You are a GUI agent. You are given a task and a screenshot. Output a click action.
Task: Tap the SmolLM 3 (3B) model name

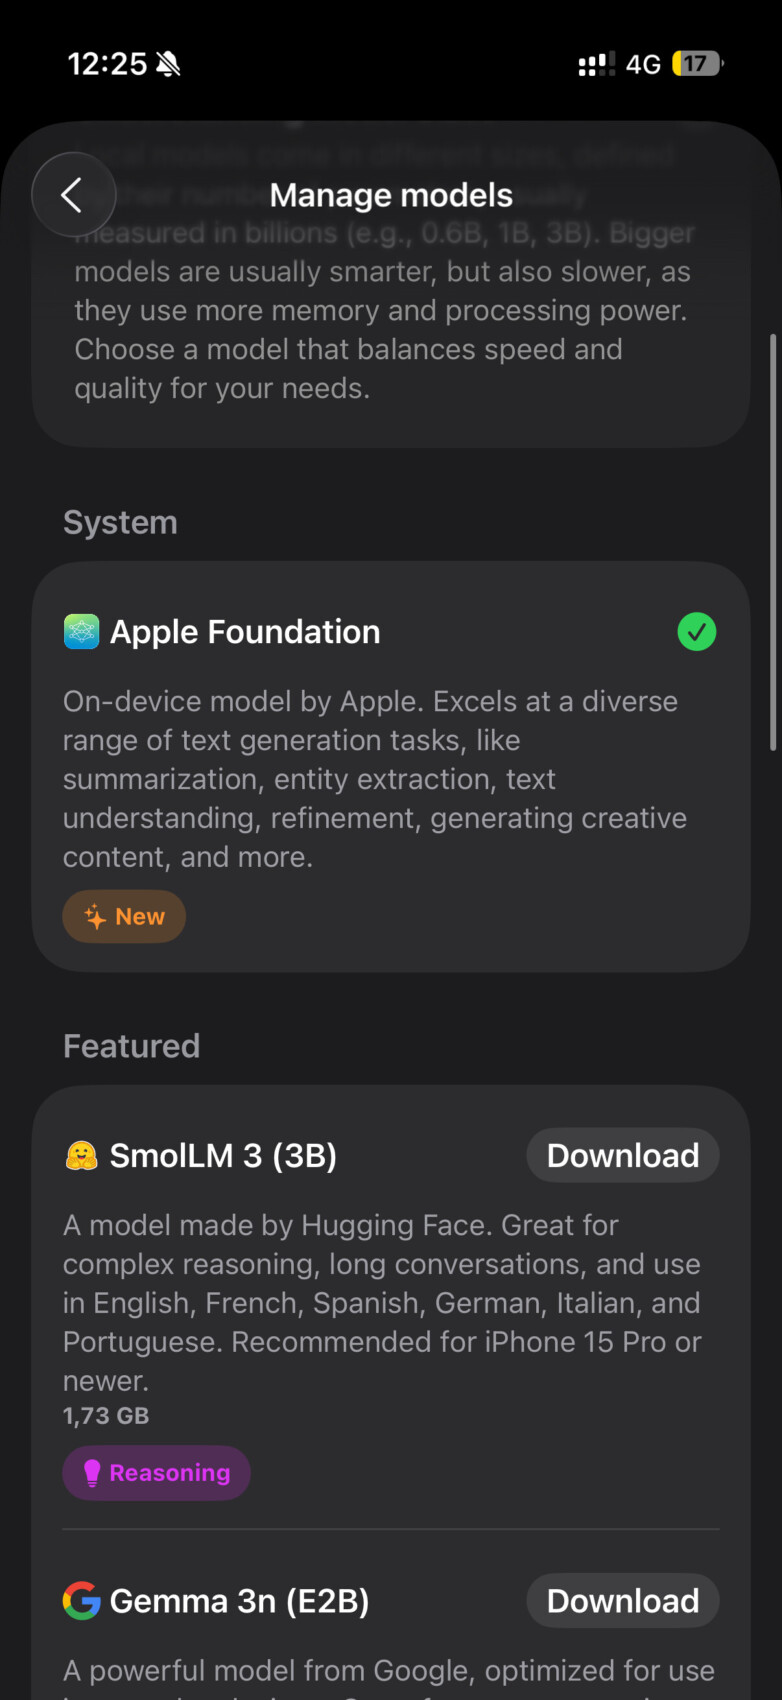[x=223, y=1156]
